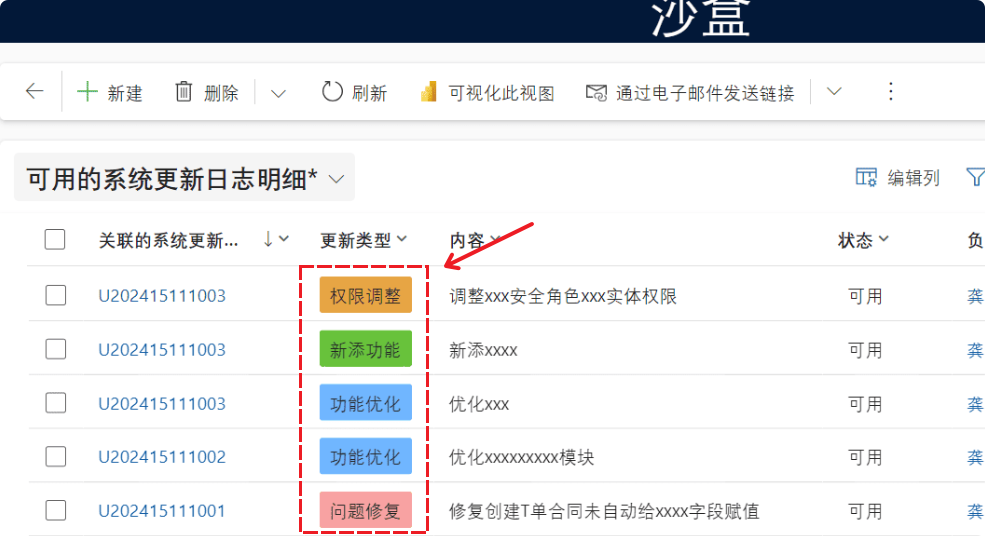Tick the checkbox for the 优化xxx row
985x536 pixels.
(55, 403)
